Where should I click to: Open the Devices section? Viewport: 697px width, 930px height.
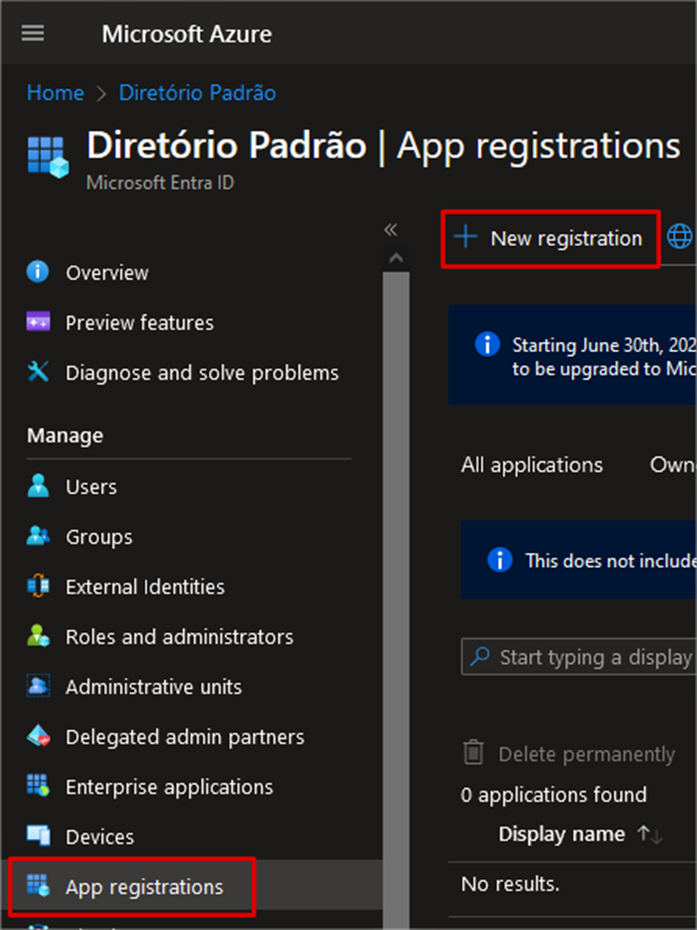click(x=100, y=837)
